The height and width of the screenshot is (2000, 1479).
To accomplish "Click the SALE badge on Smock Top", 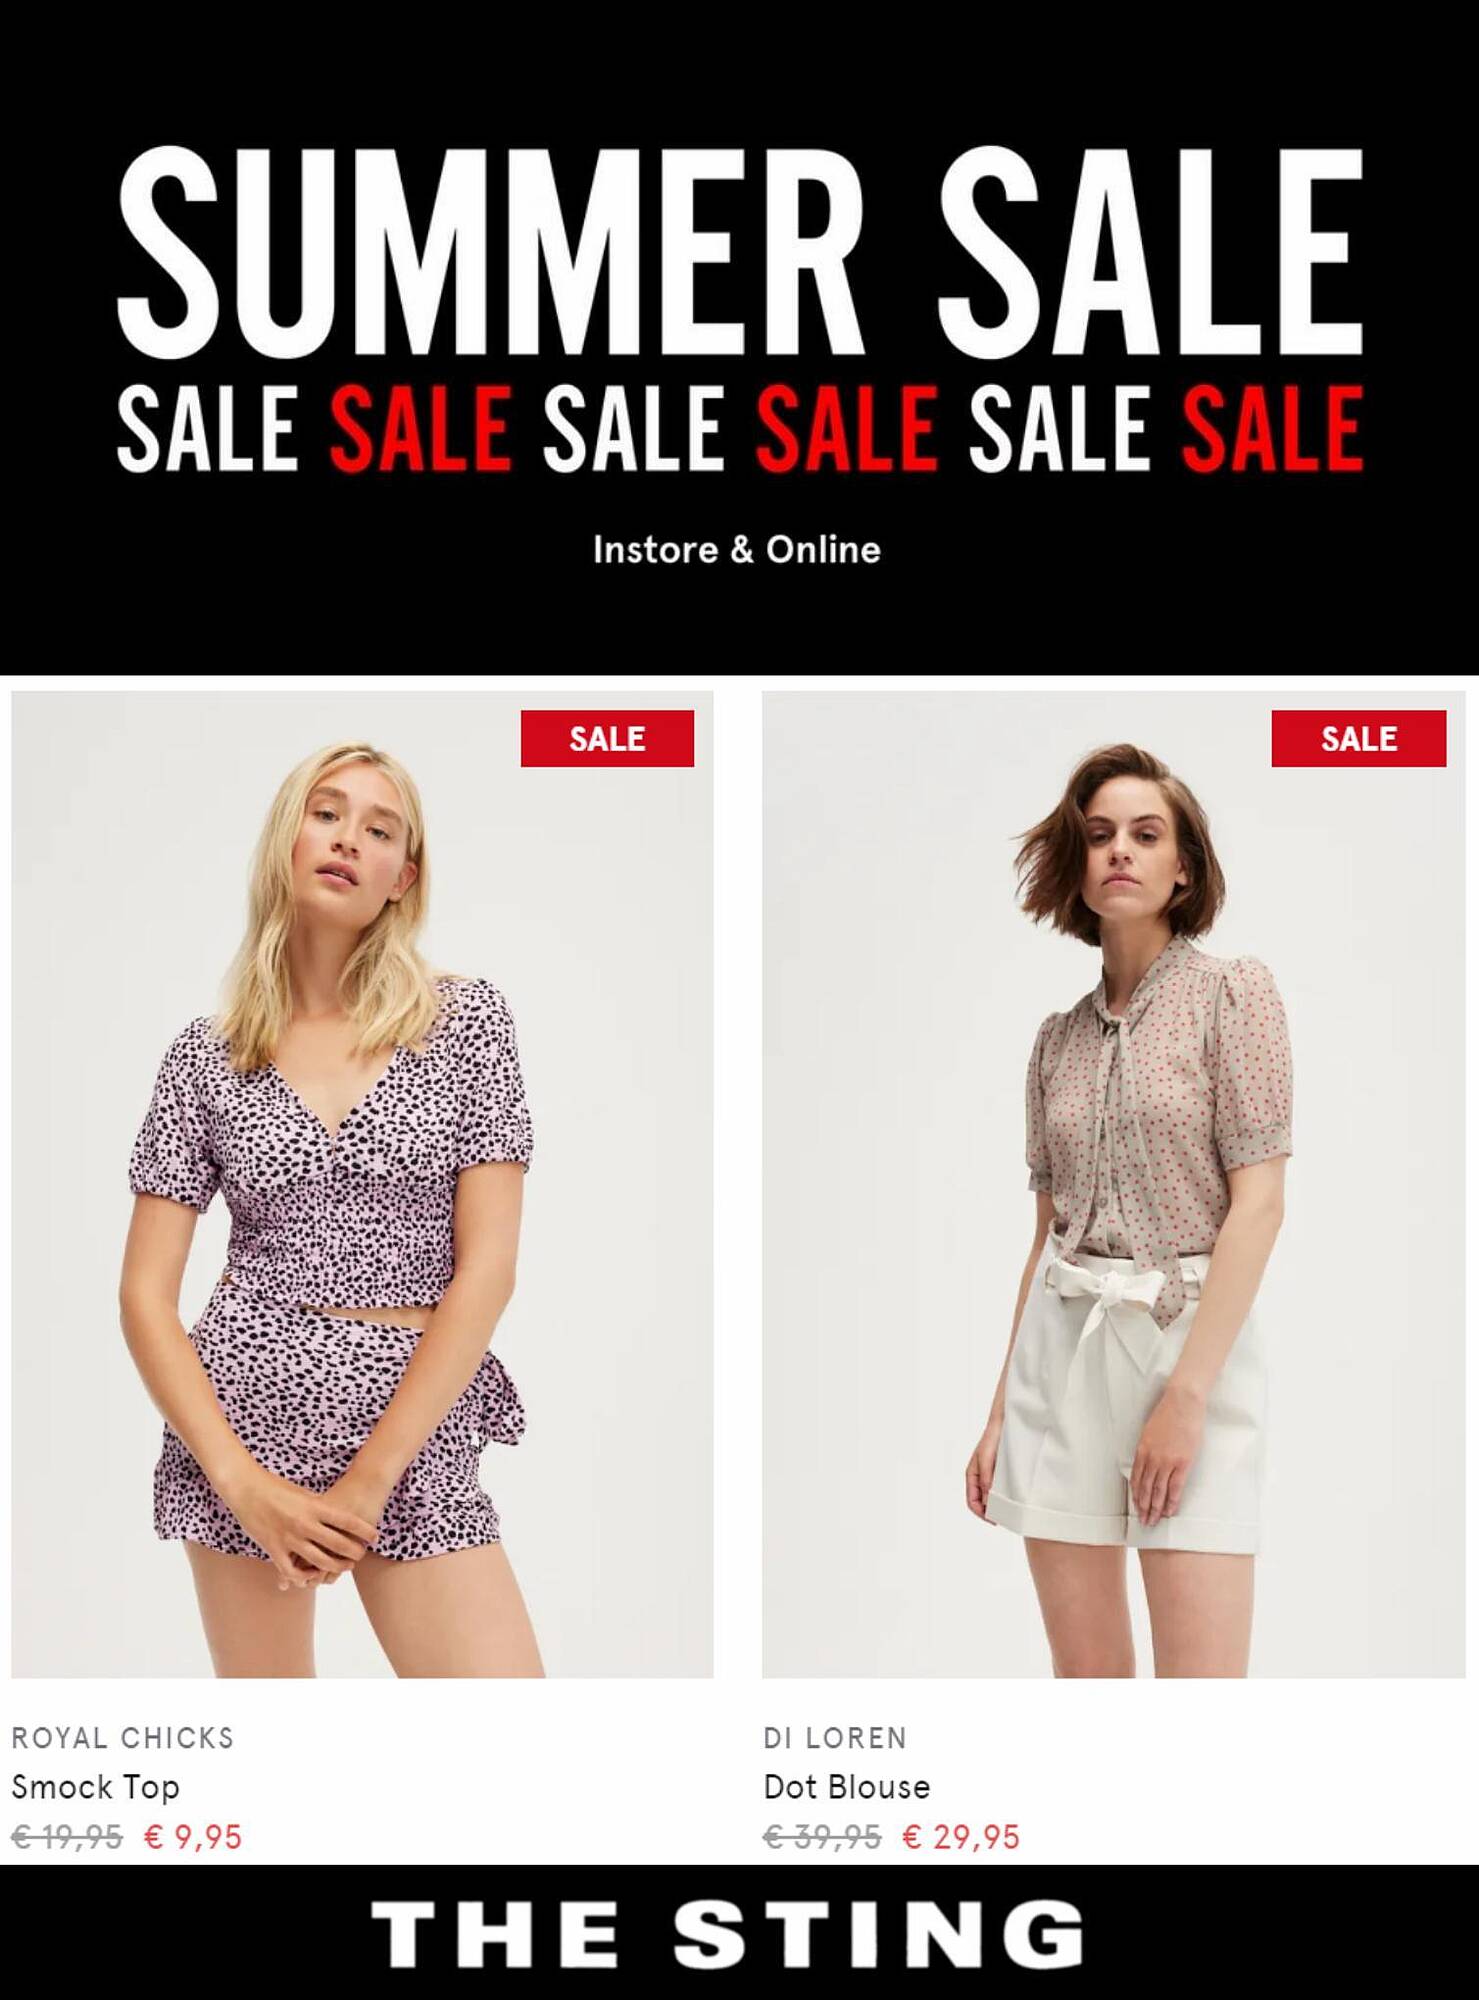I will (x=607, y=738).
